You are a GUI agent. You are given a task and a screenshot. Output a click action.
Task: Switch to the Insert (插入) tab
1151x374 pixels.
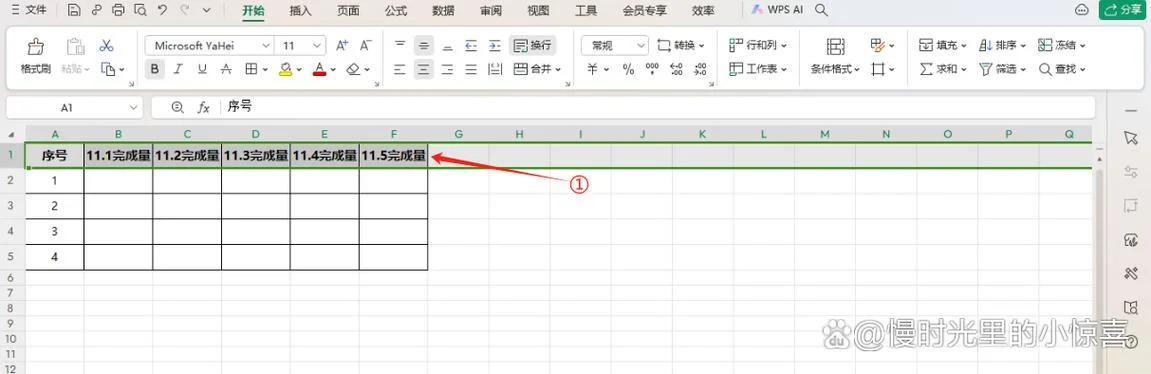click(x=300, y=11)
